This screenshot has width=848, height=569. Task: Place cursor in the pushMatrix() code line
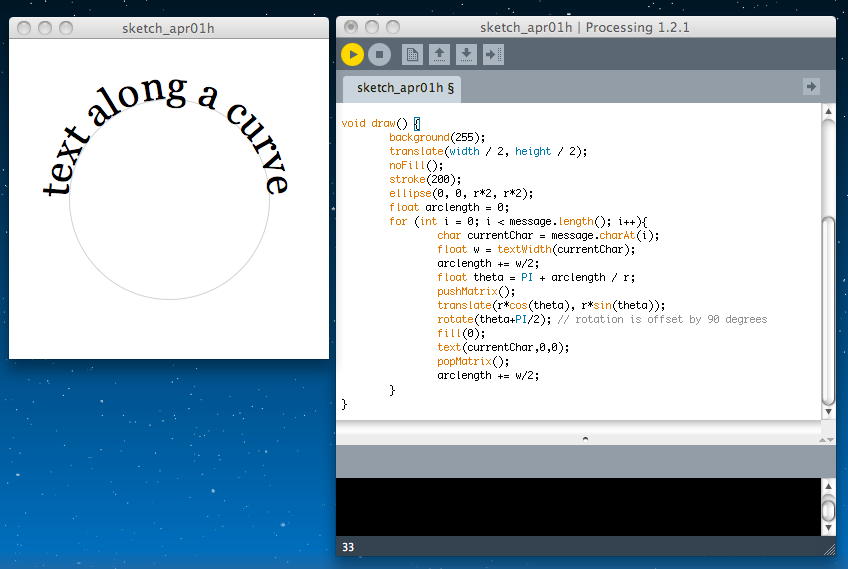[x=476, y=291]
